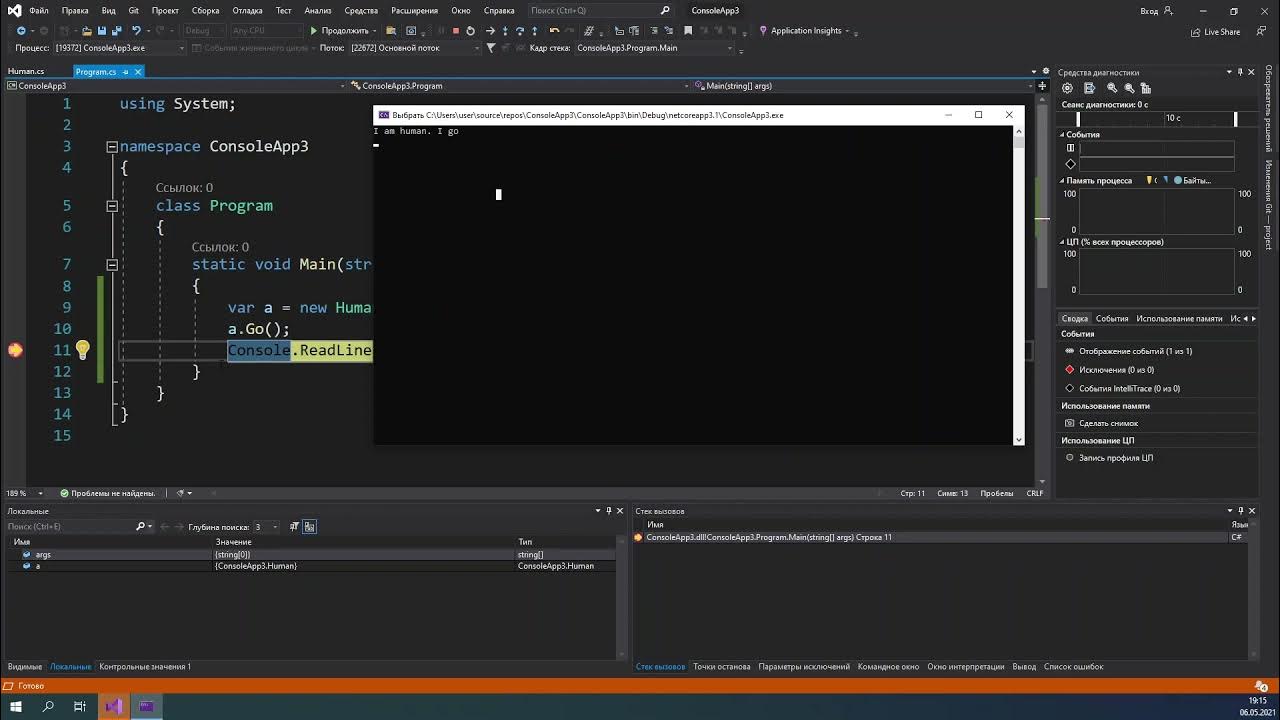The image size is (1280, 720).
Task: Click the Zoom Out icon in diagnostics panel
Action: click(x=1129, y=88)
